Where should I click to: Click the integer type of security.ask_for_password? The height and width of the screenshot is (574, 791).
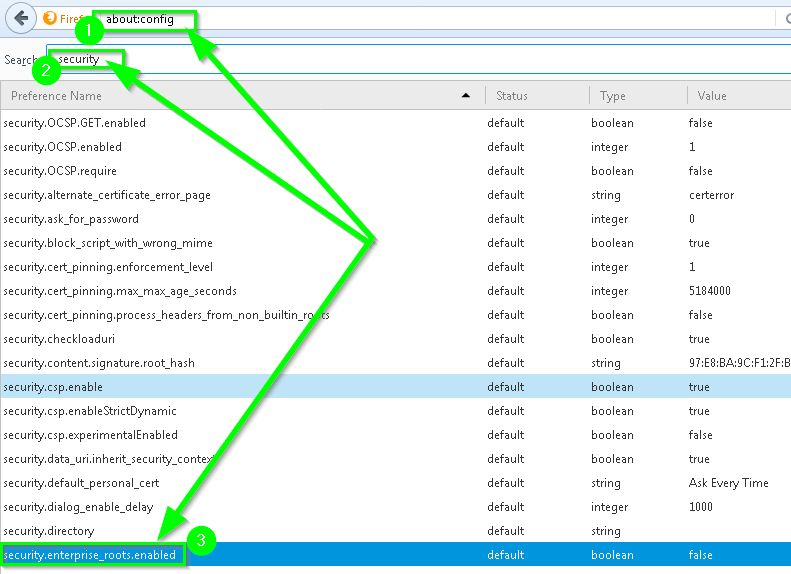pyautogui.click(x=609, y=219)
